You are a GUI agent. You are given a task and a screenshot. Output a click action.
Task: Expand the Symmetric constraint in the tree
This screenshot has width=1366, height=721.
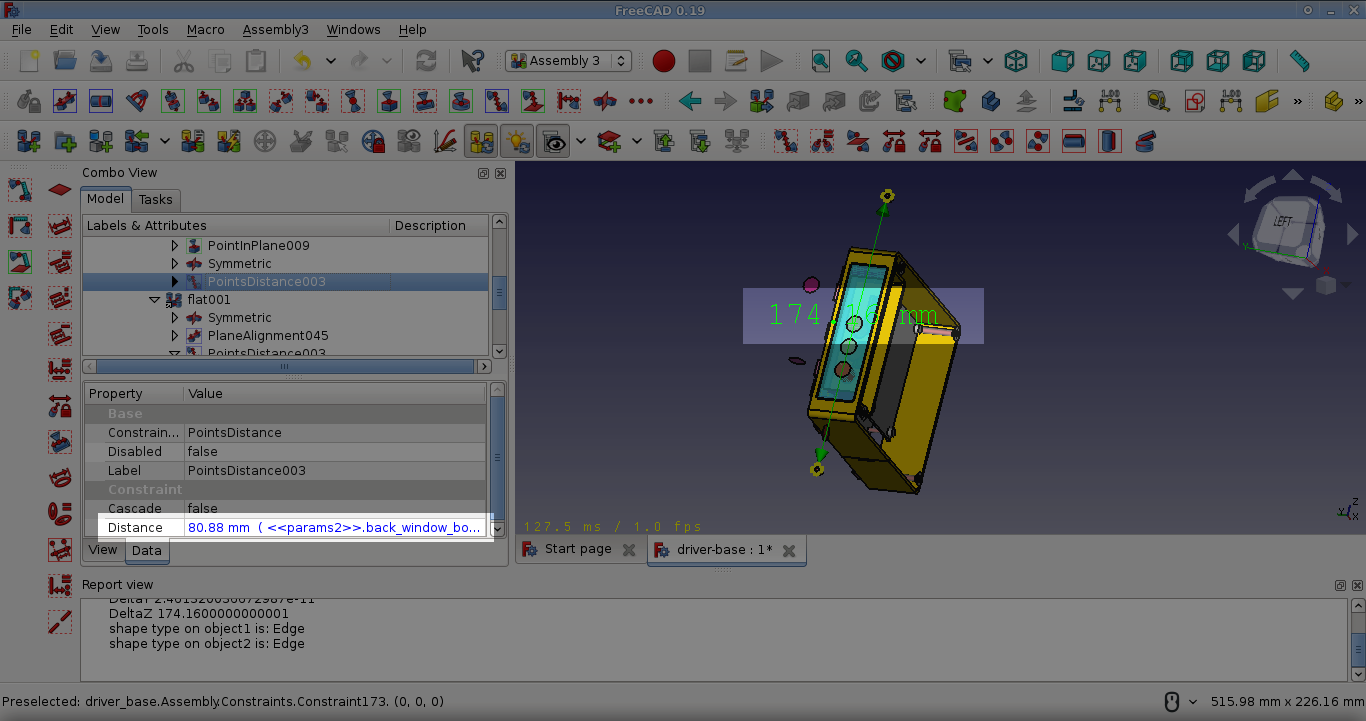click(174, 263)
